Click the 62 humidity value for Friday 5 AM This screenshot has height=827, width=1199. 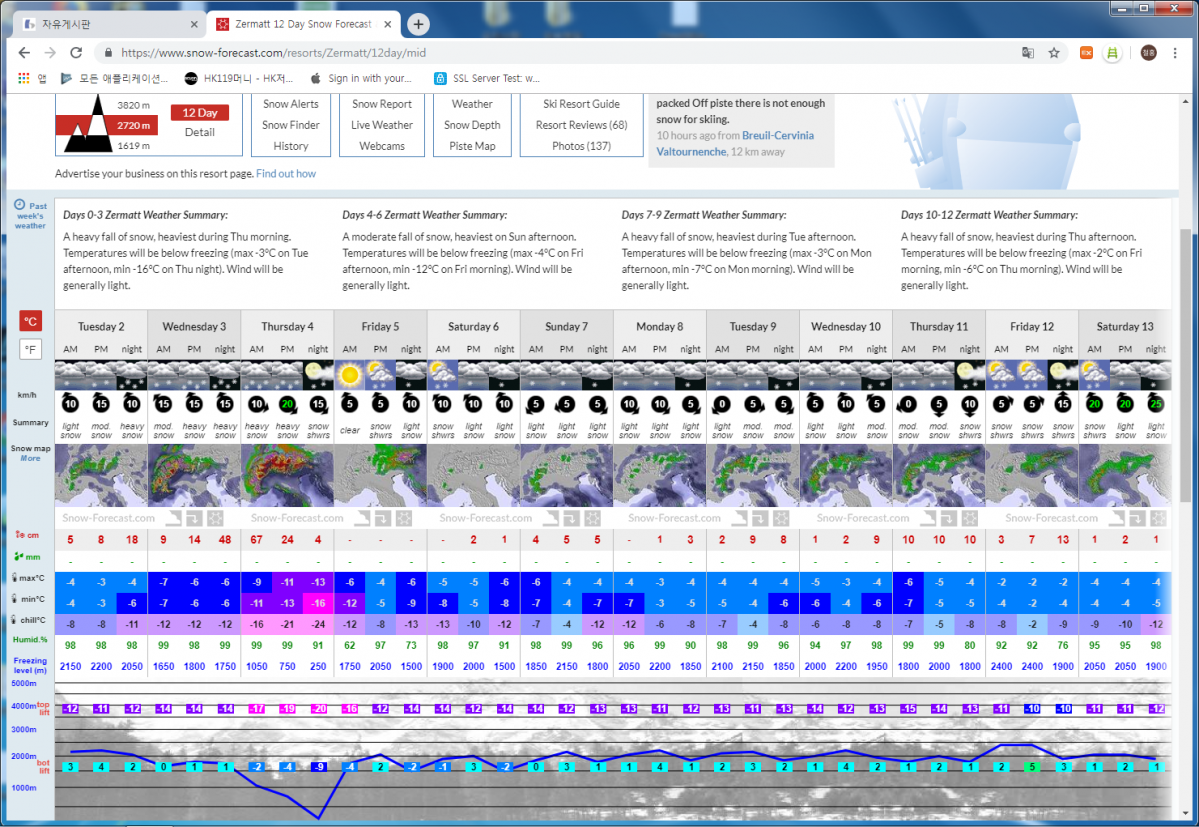coord(349,645)
